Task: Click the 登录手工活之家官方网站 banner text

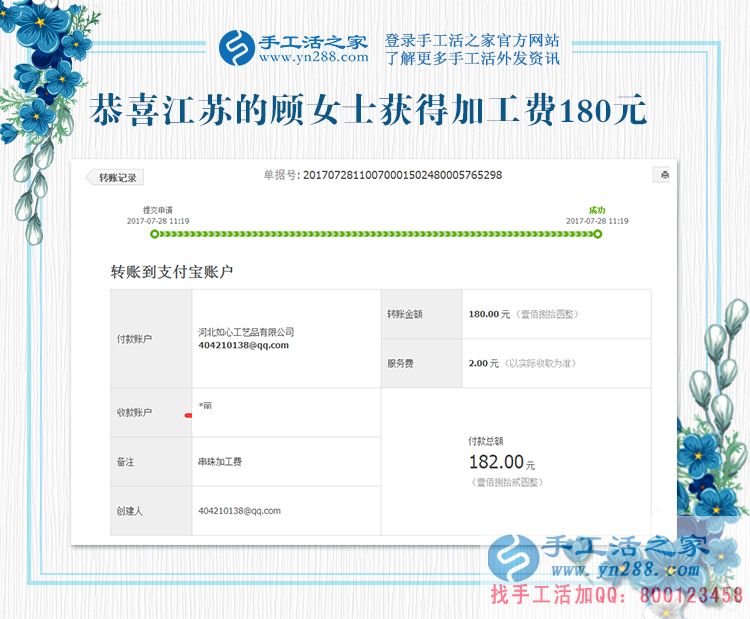Action: [472, 41]
